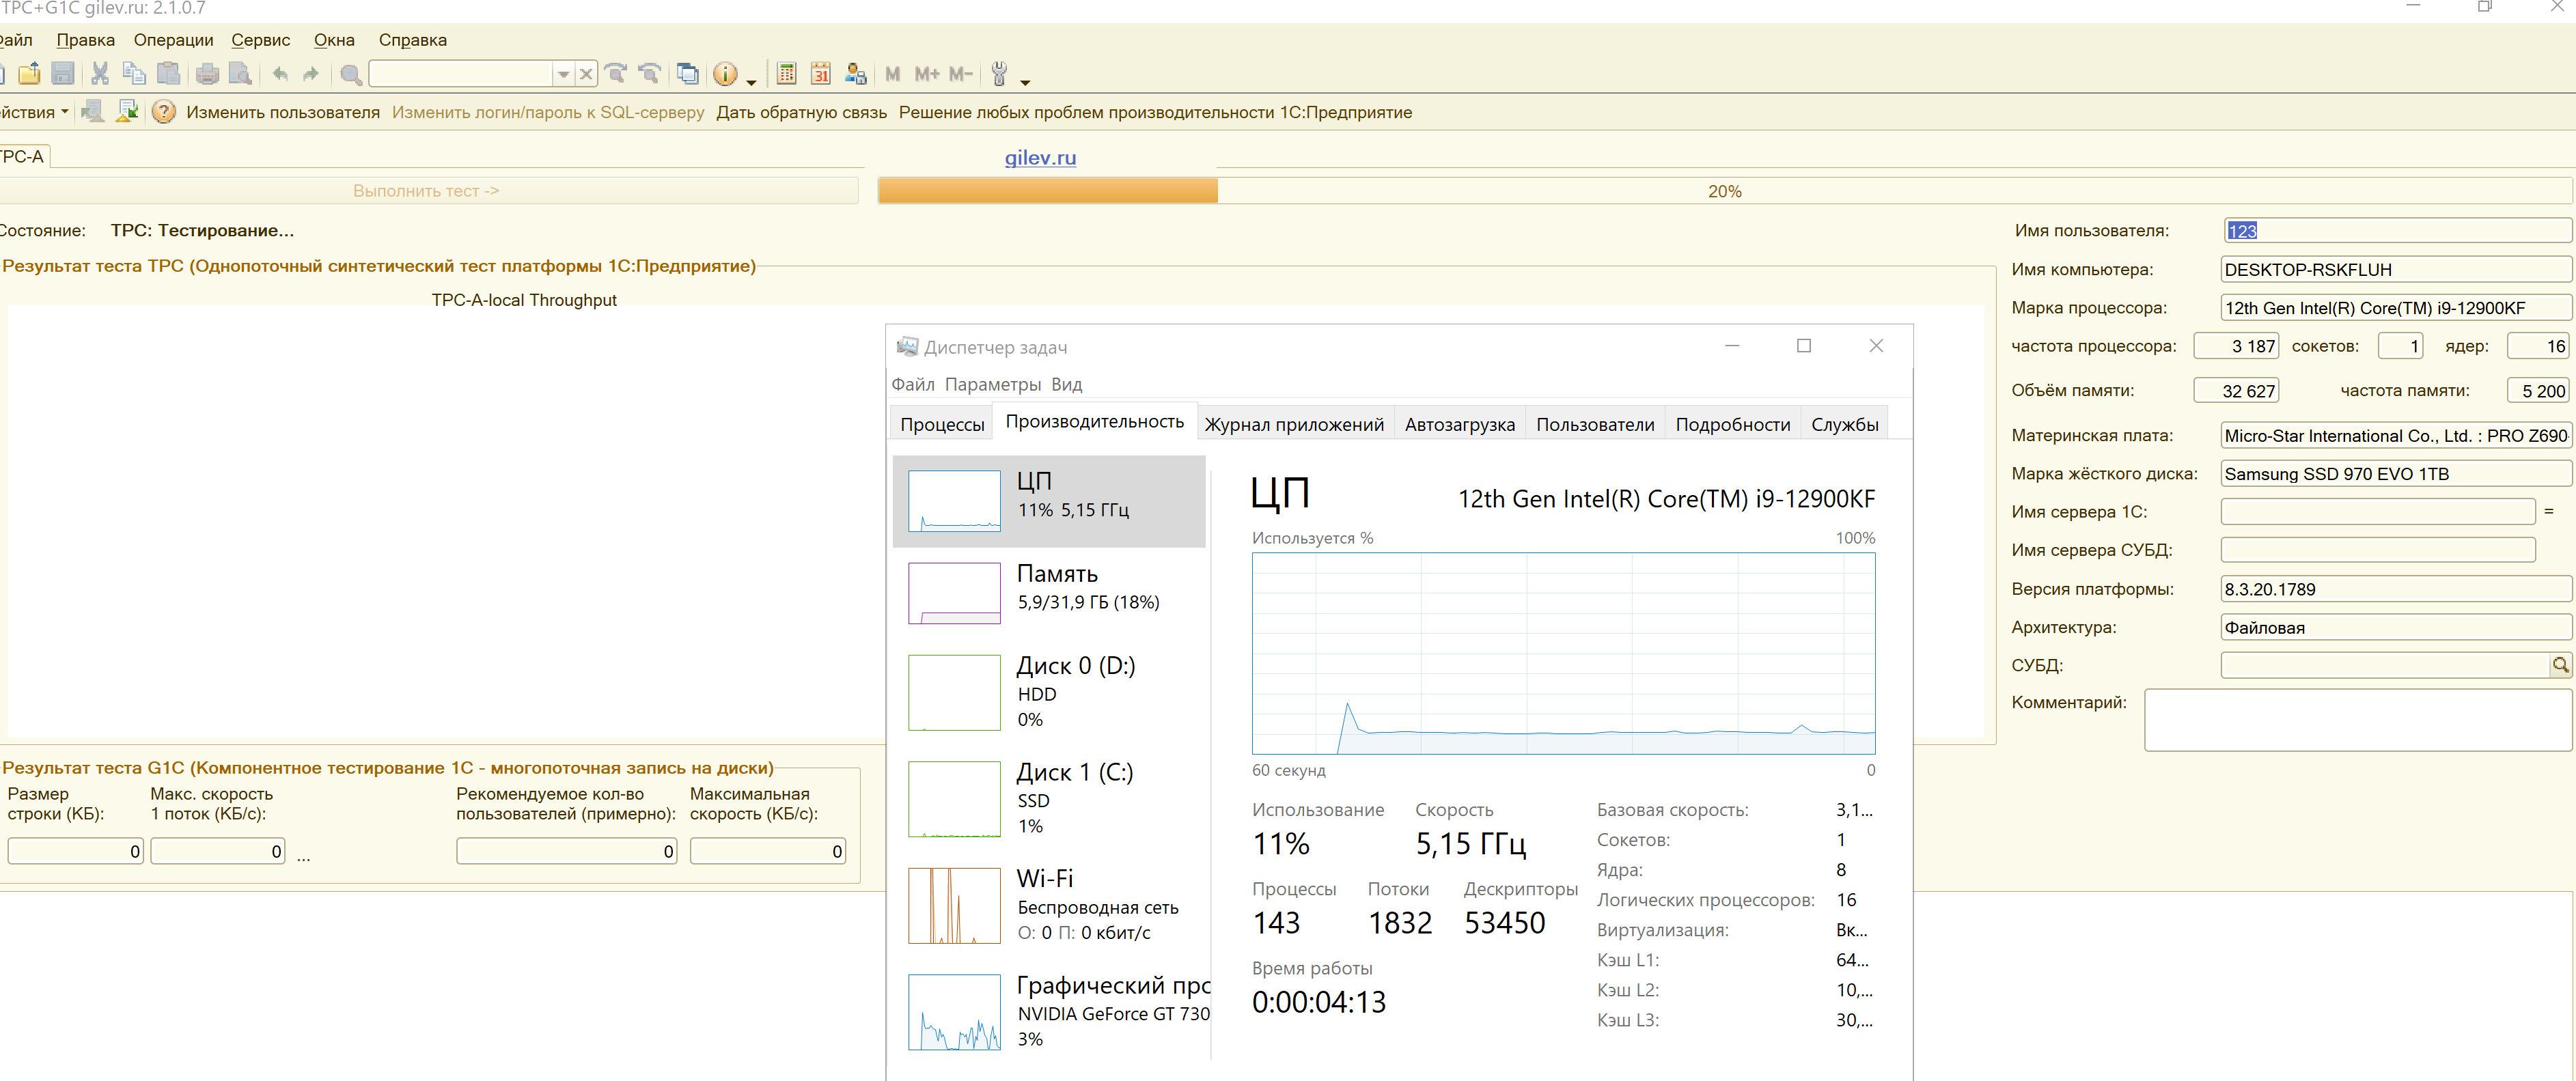The image size is (2576, 1081).
Task: Click the Имя сервера 1С field
Action: point(2378,511)
